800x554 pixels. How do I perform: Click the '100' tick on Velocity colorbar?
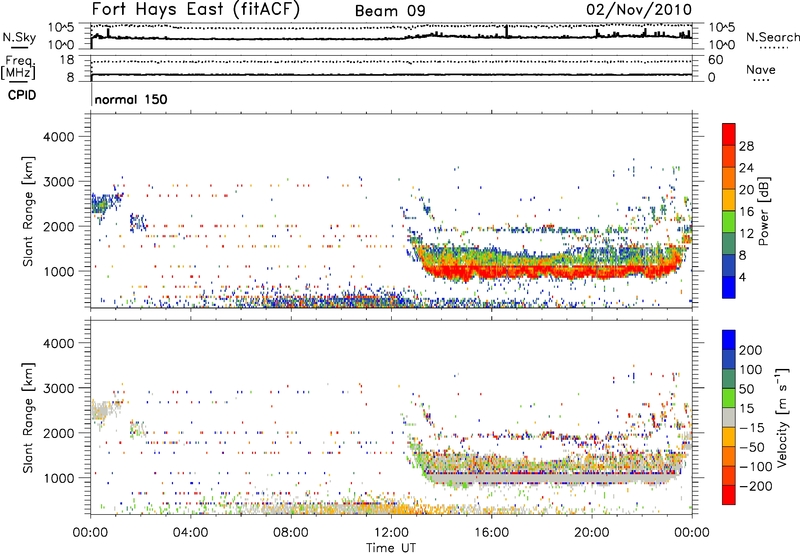pyautogui.click(x=751, y=369)
